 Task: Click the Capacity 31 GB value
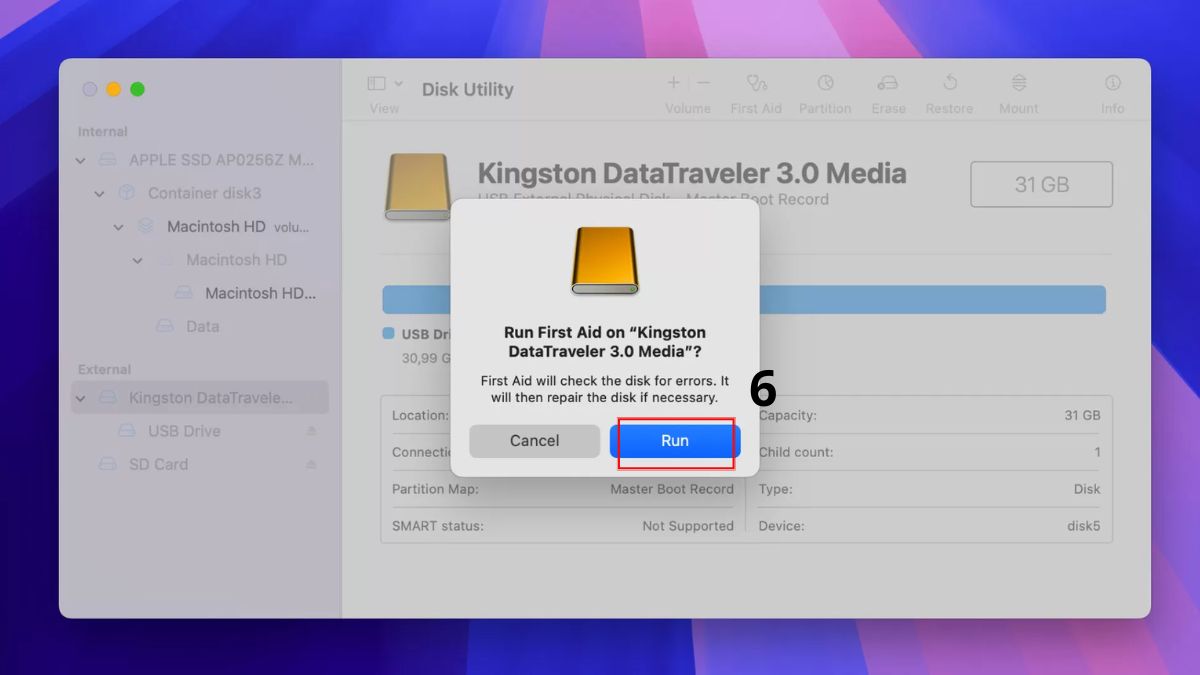[x=1083, y=415]
